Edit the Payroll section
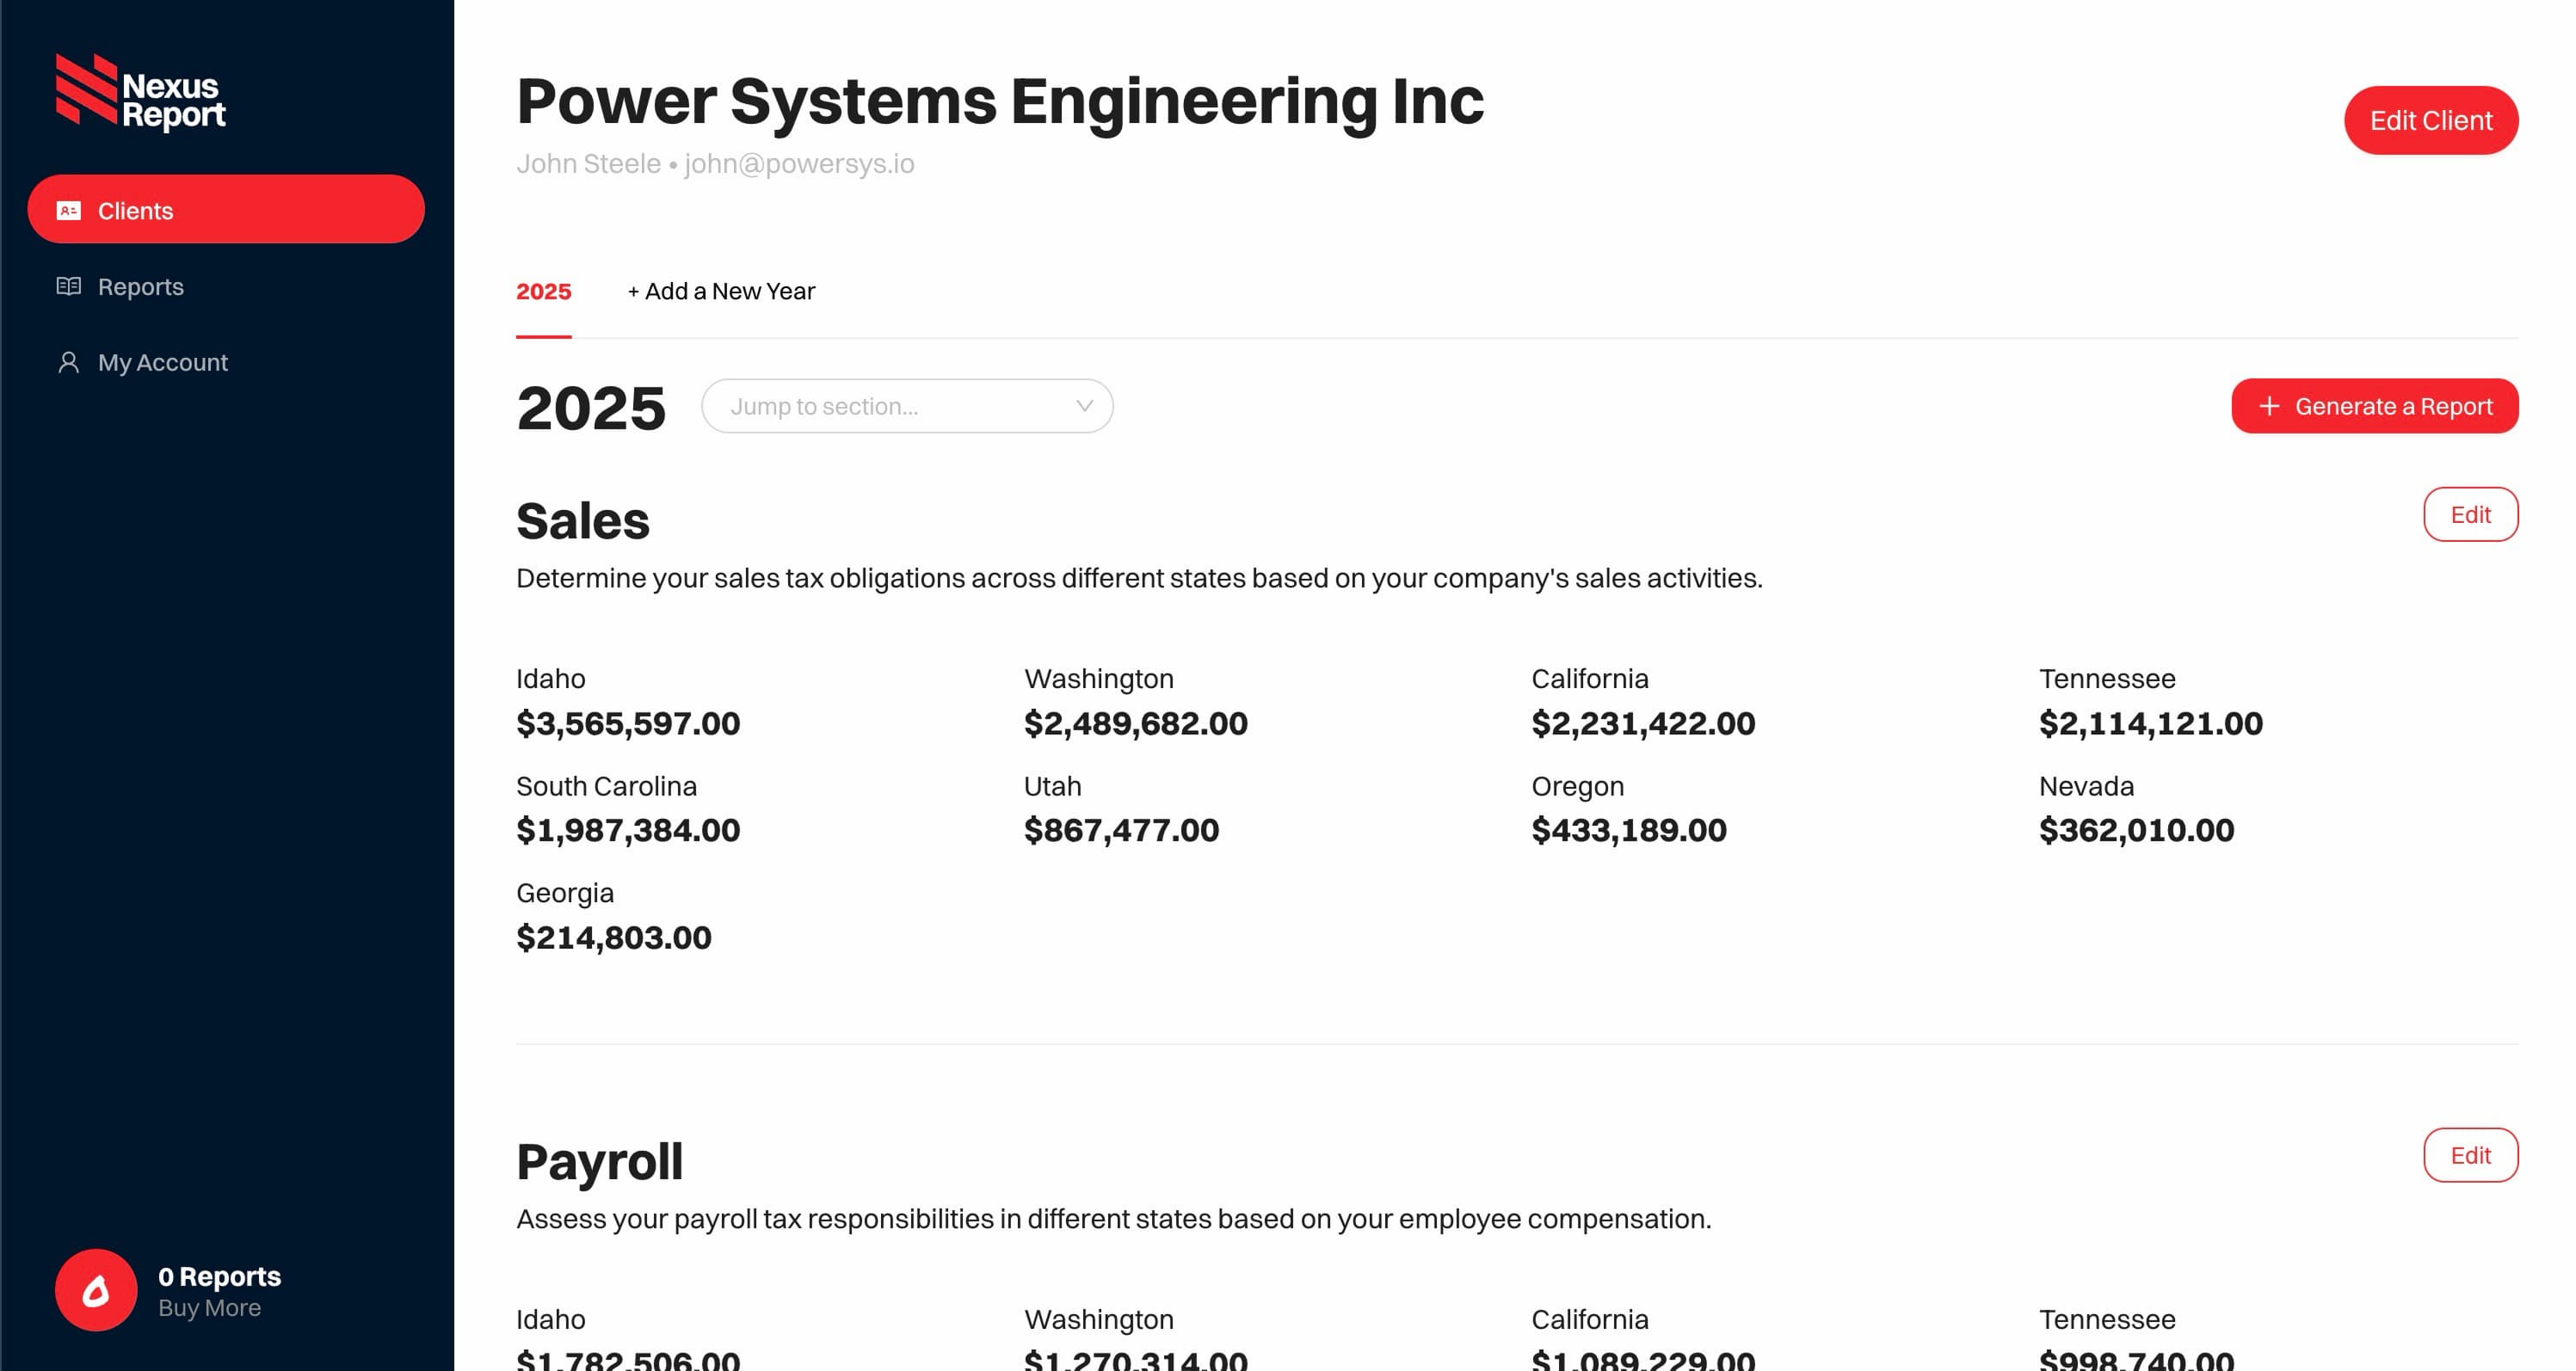2576x1371 pixels. coord(2469,1155)
